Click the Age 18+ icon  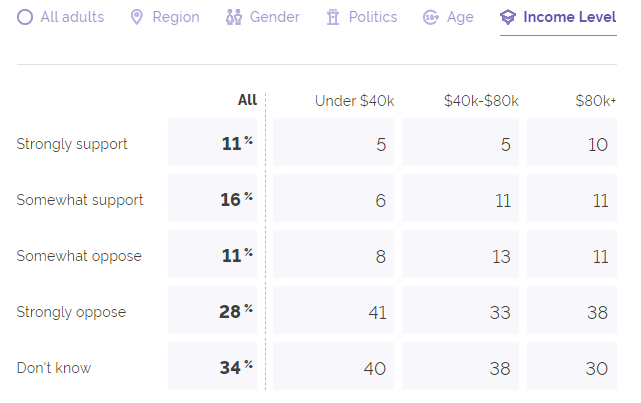pyautogui.click(x=431, y=17)
